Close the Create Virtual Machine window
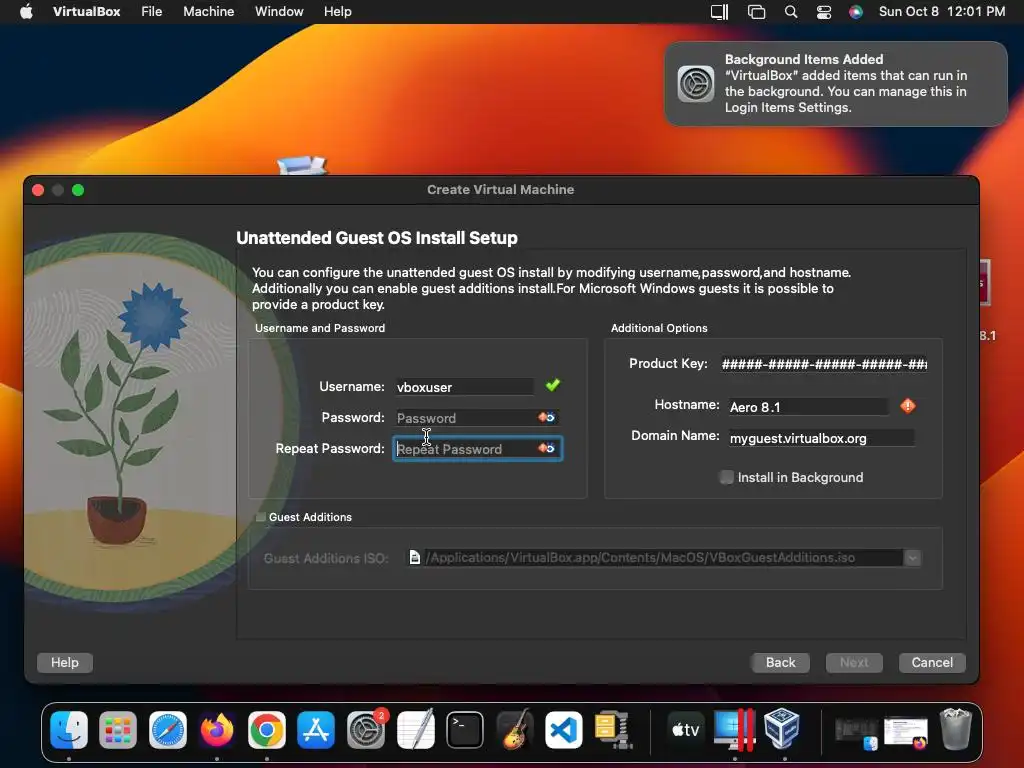 (38, 190)
